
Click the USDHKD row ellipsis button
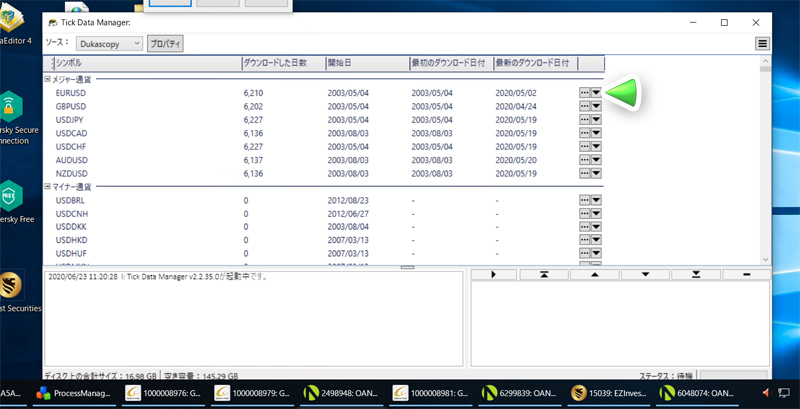585,240
